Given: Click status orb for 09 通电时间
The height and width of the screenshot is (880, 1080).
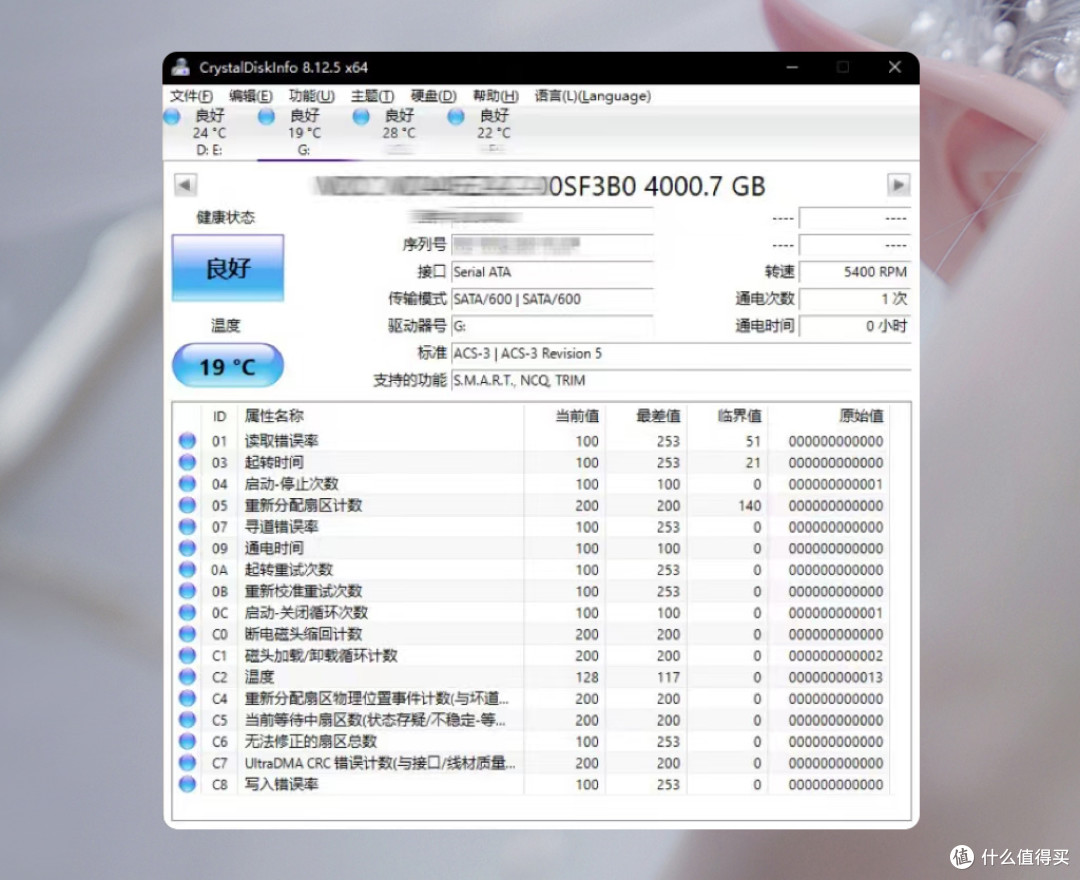Looking at the screenshot, I should tap(187, 548).
